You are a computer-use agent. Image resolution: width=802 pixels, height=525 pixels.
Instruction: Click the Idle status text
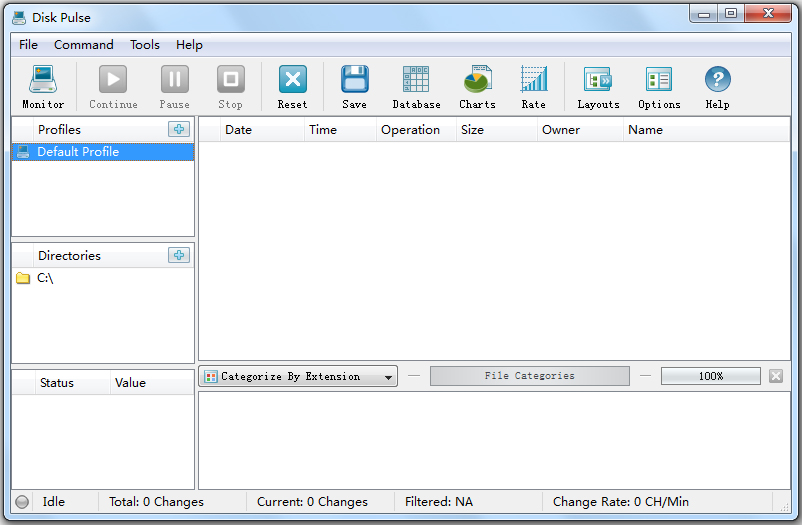click(x=54, y=502)
